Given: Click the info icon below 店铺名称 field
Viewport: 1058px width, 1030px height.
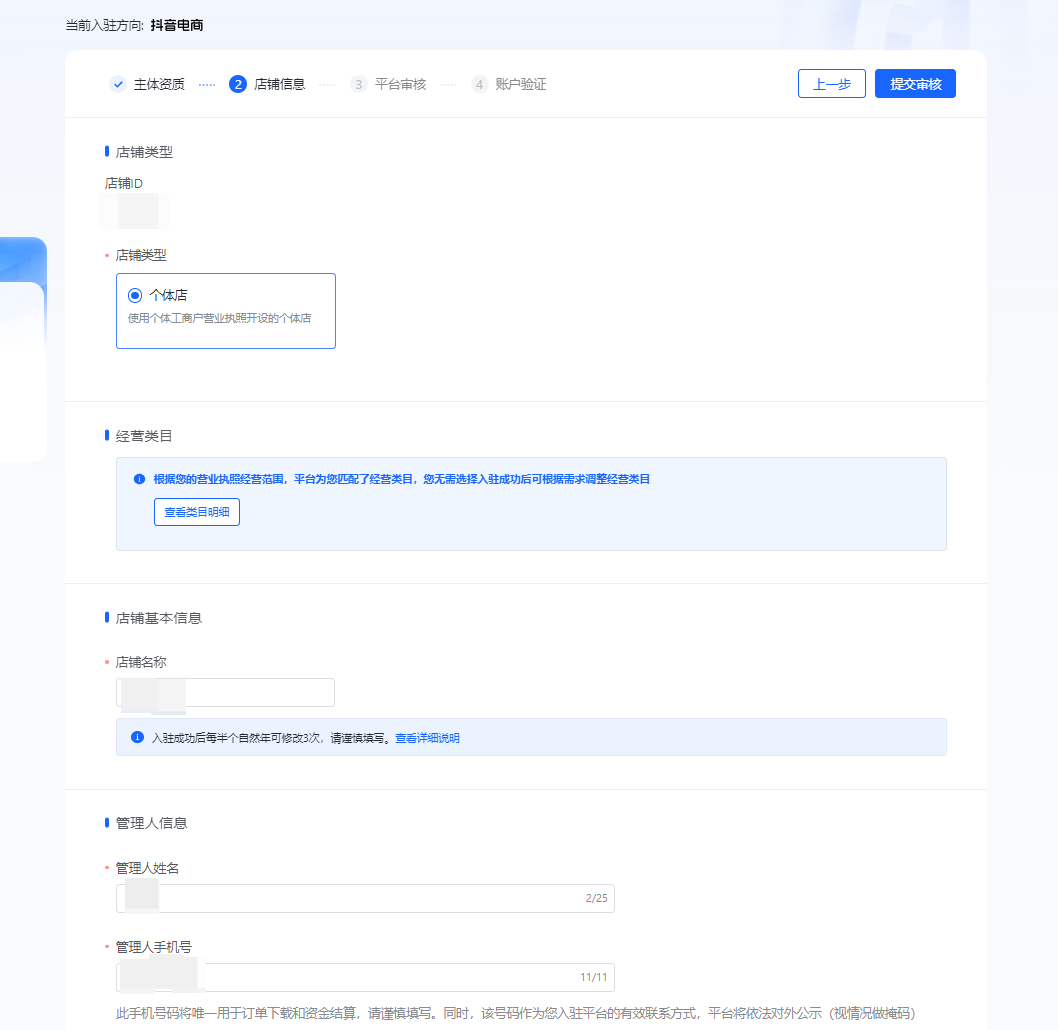Looking at the screenshot, I should click(x=138, y=738).
